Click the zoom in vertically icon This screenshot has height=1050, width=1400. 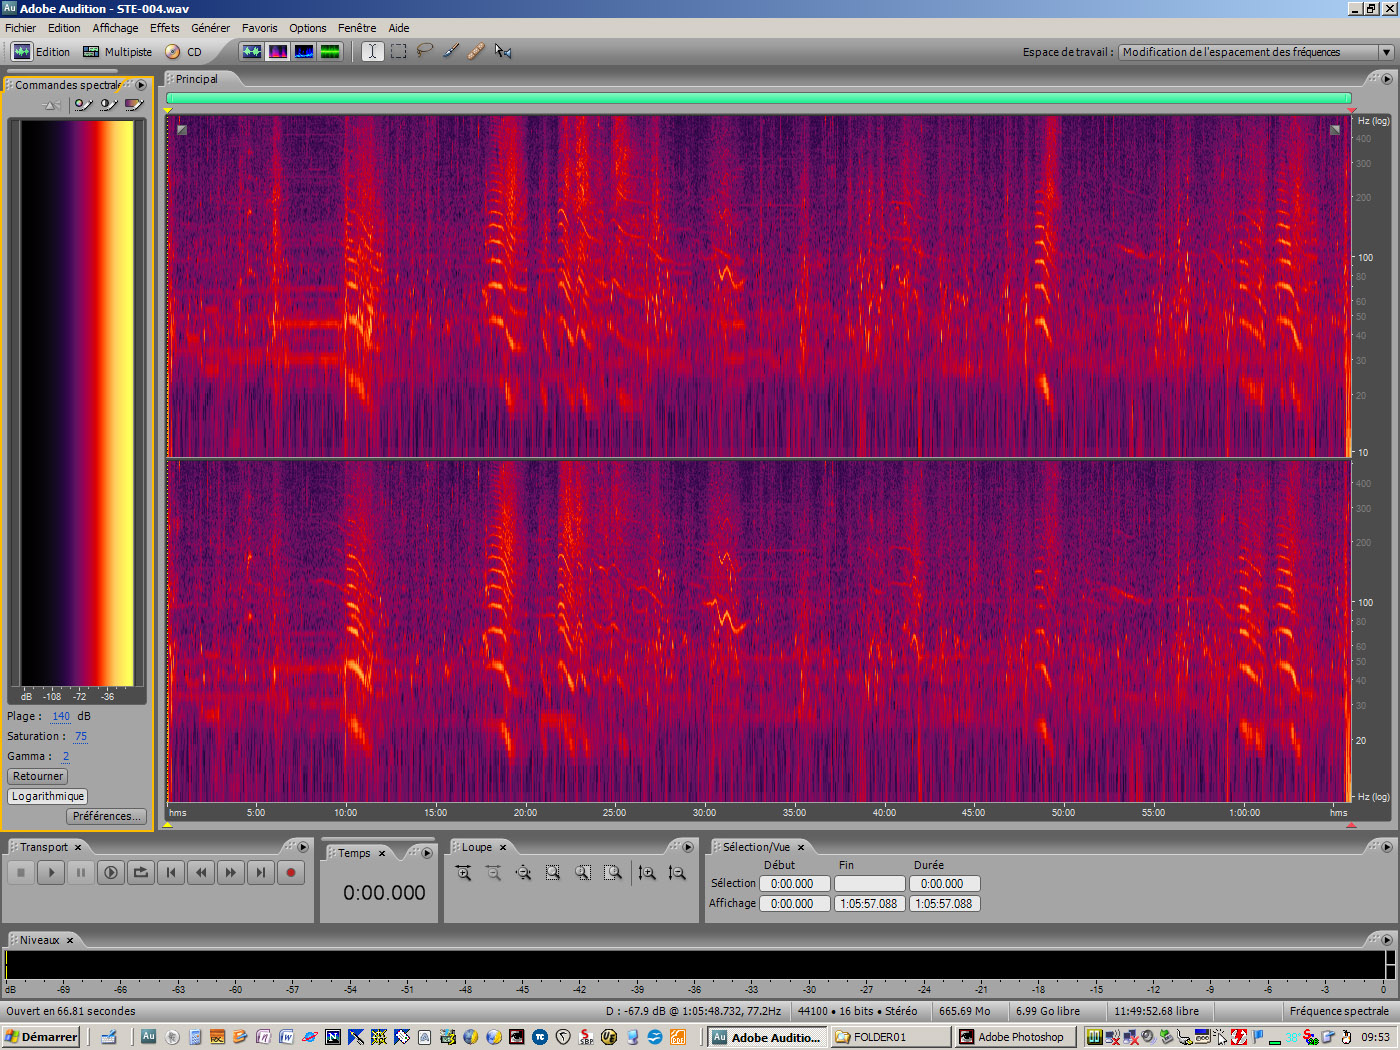coord(647,873)
